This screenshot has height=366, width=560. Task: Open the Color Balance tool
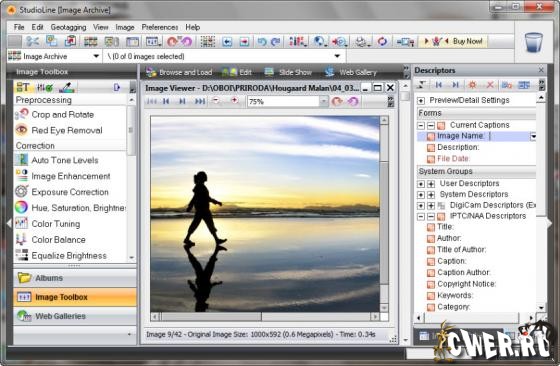58,240
